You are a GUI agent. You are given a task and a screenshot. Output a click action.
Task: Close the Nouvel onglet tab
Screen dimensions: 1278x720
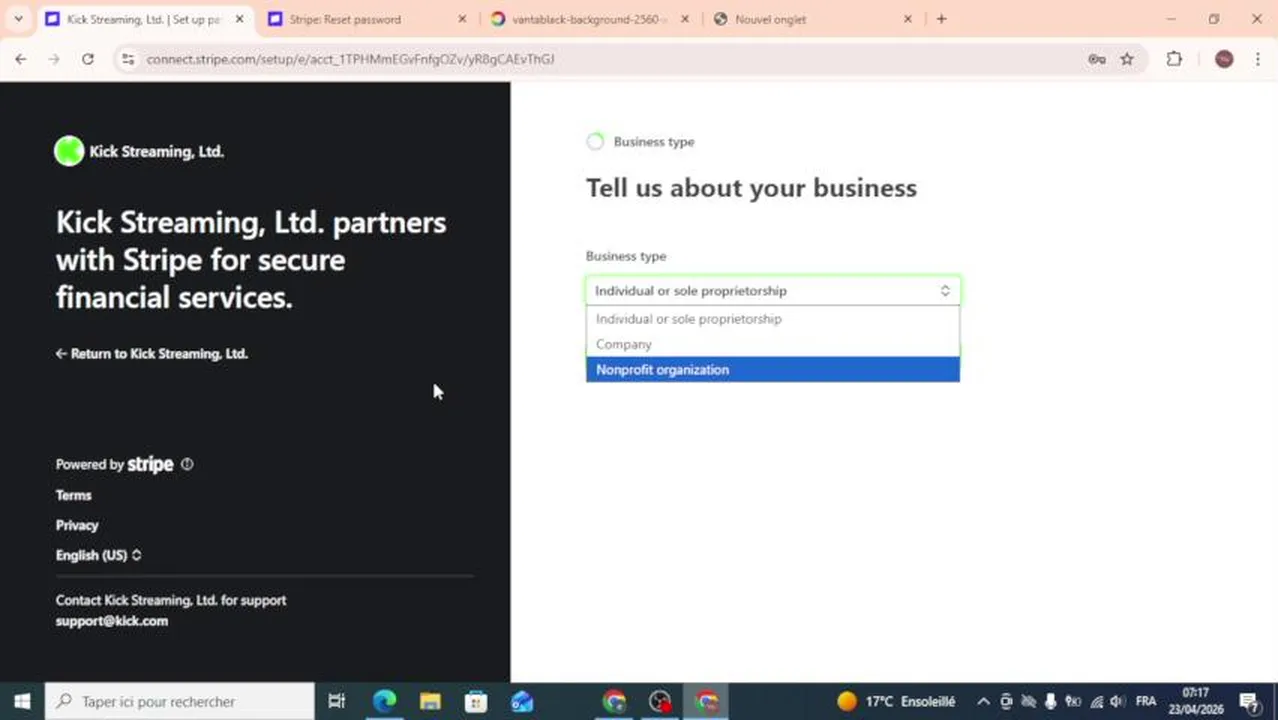(x=908, y=19)
